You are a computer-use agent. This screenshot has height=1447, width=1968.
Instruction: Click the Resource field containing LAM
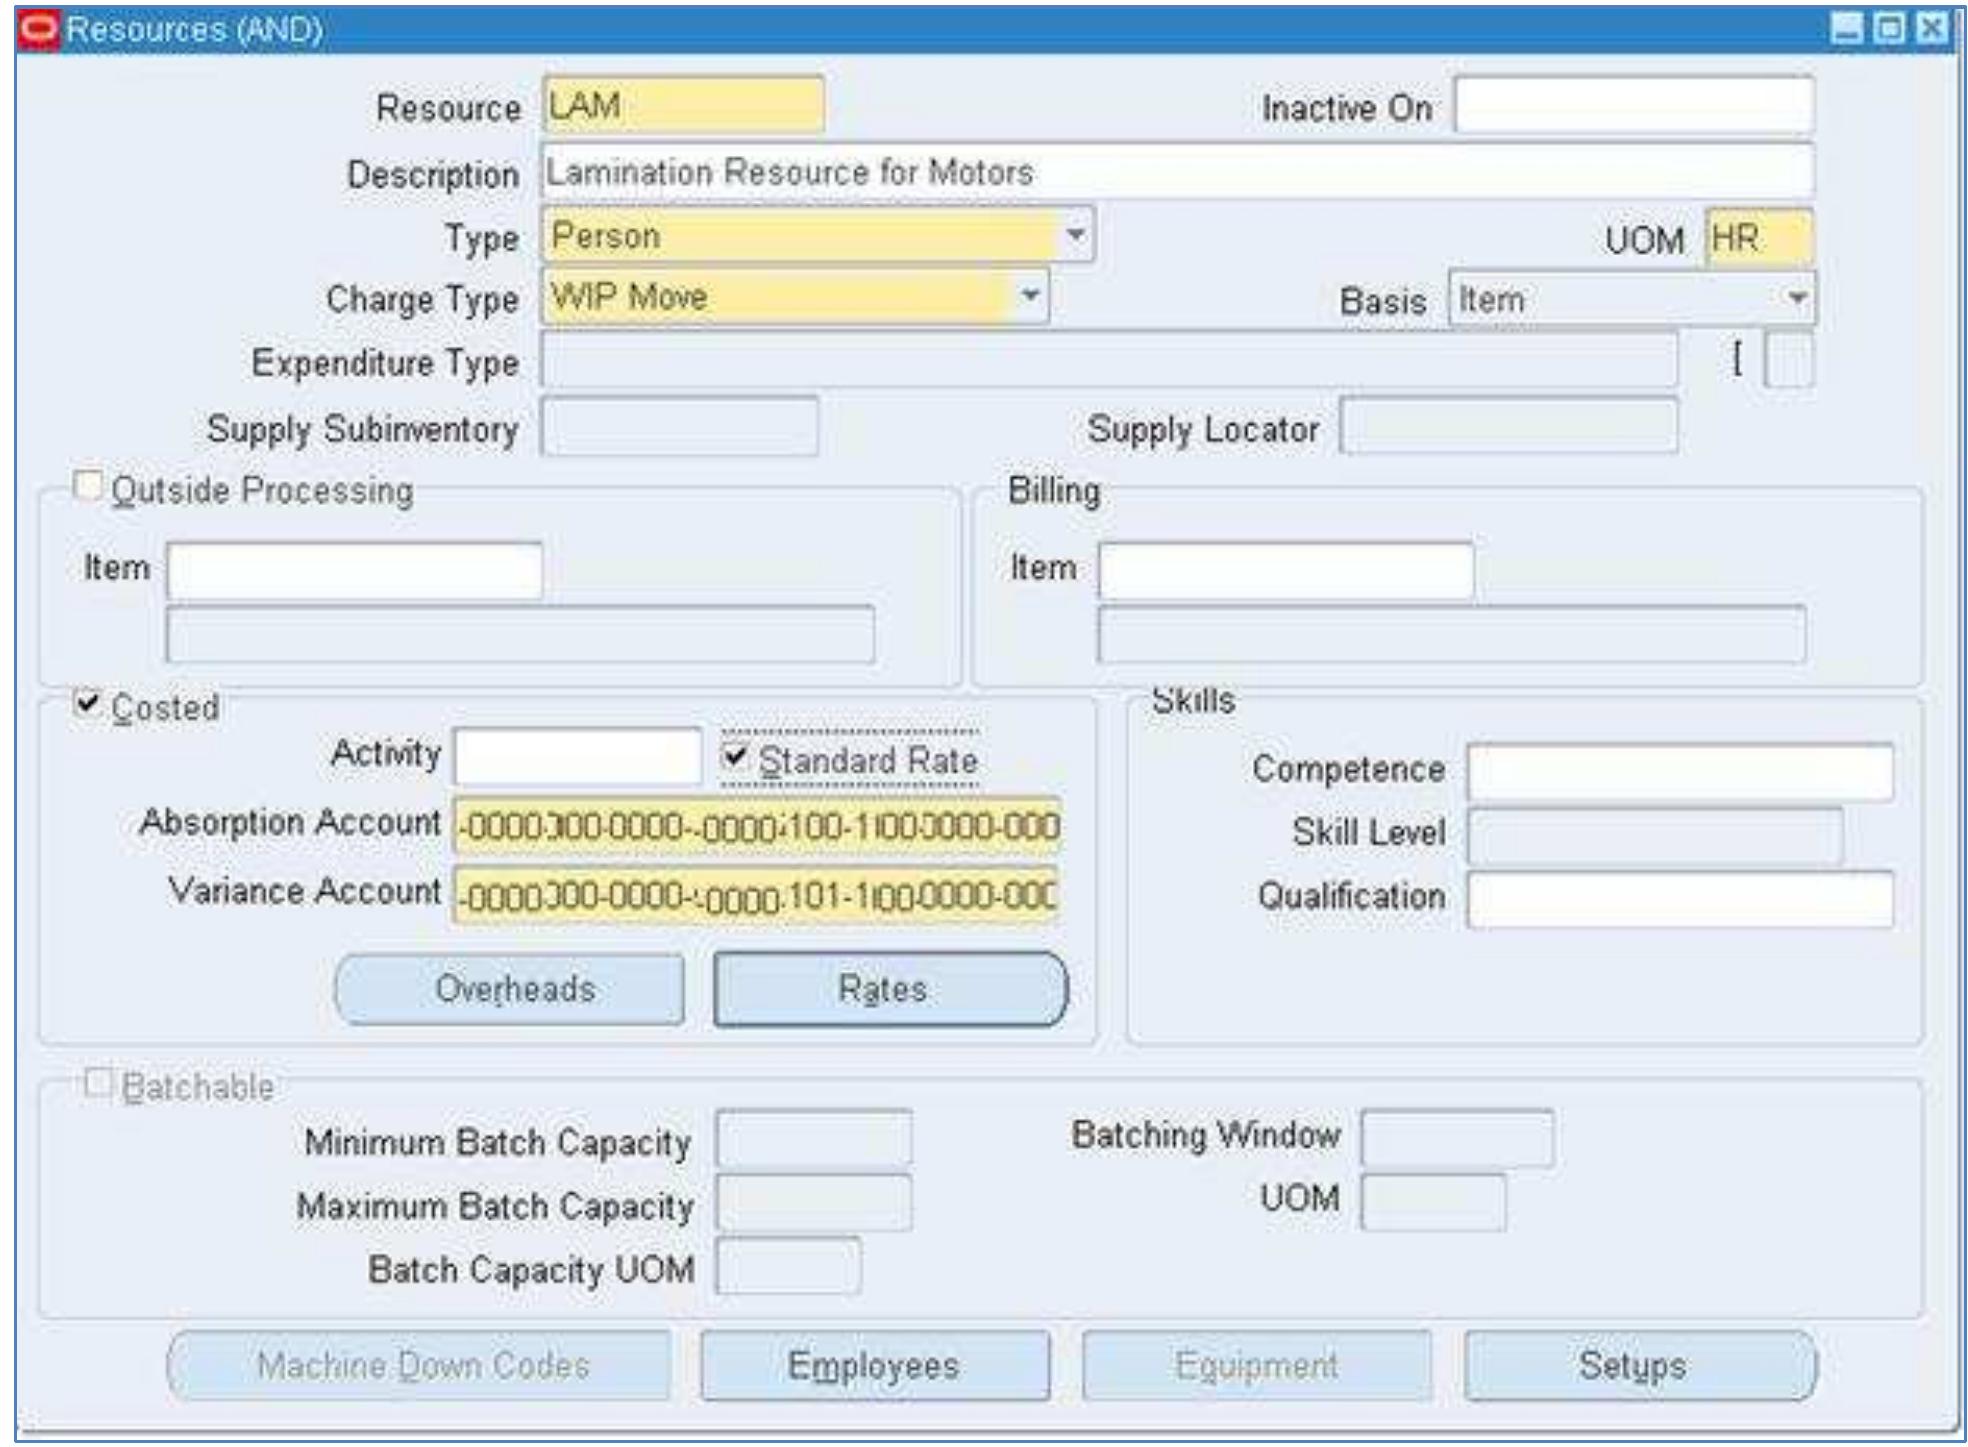(x=684, y=105)
